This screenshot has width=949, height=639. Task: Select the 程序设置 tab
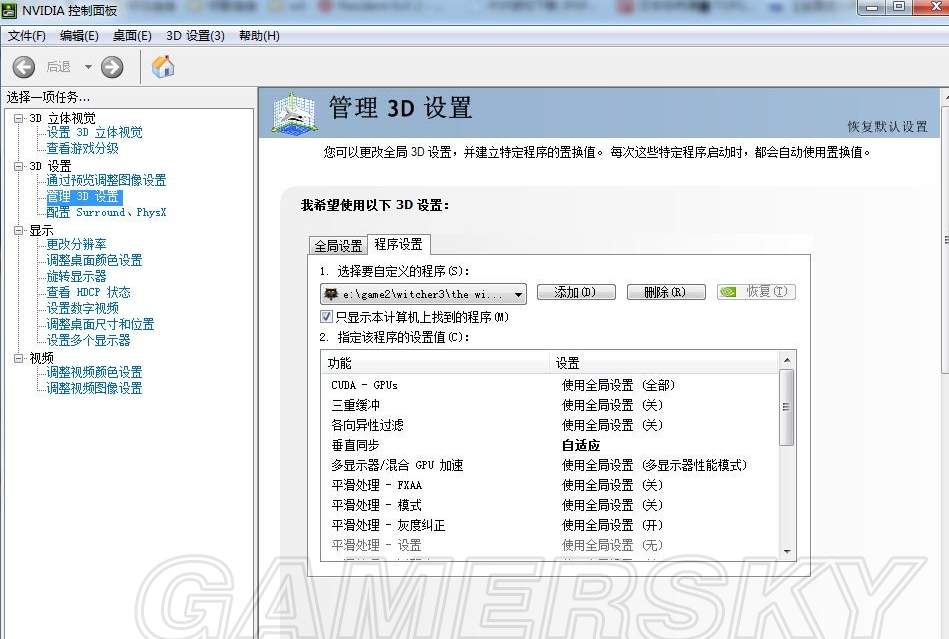(x=399, y=244)
